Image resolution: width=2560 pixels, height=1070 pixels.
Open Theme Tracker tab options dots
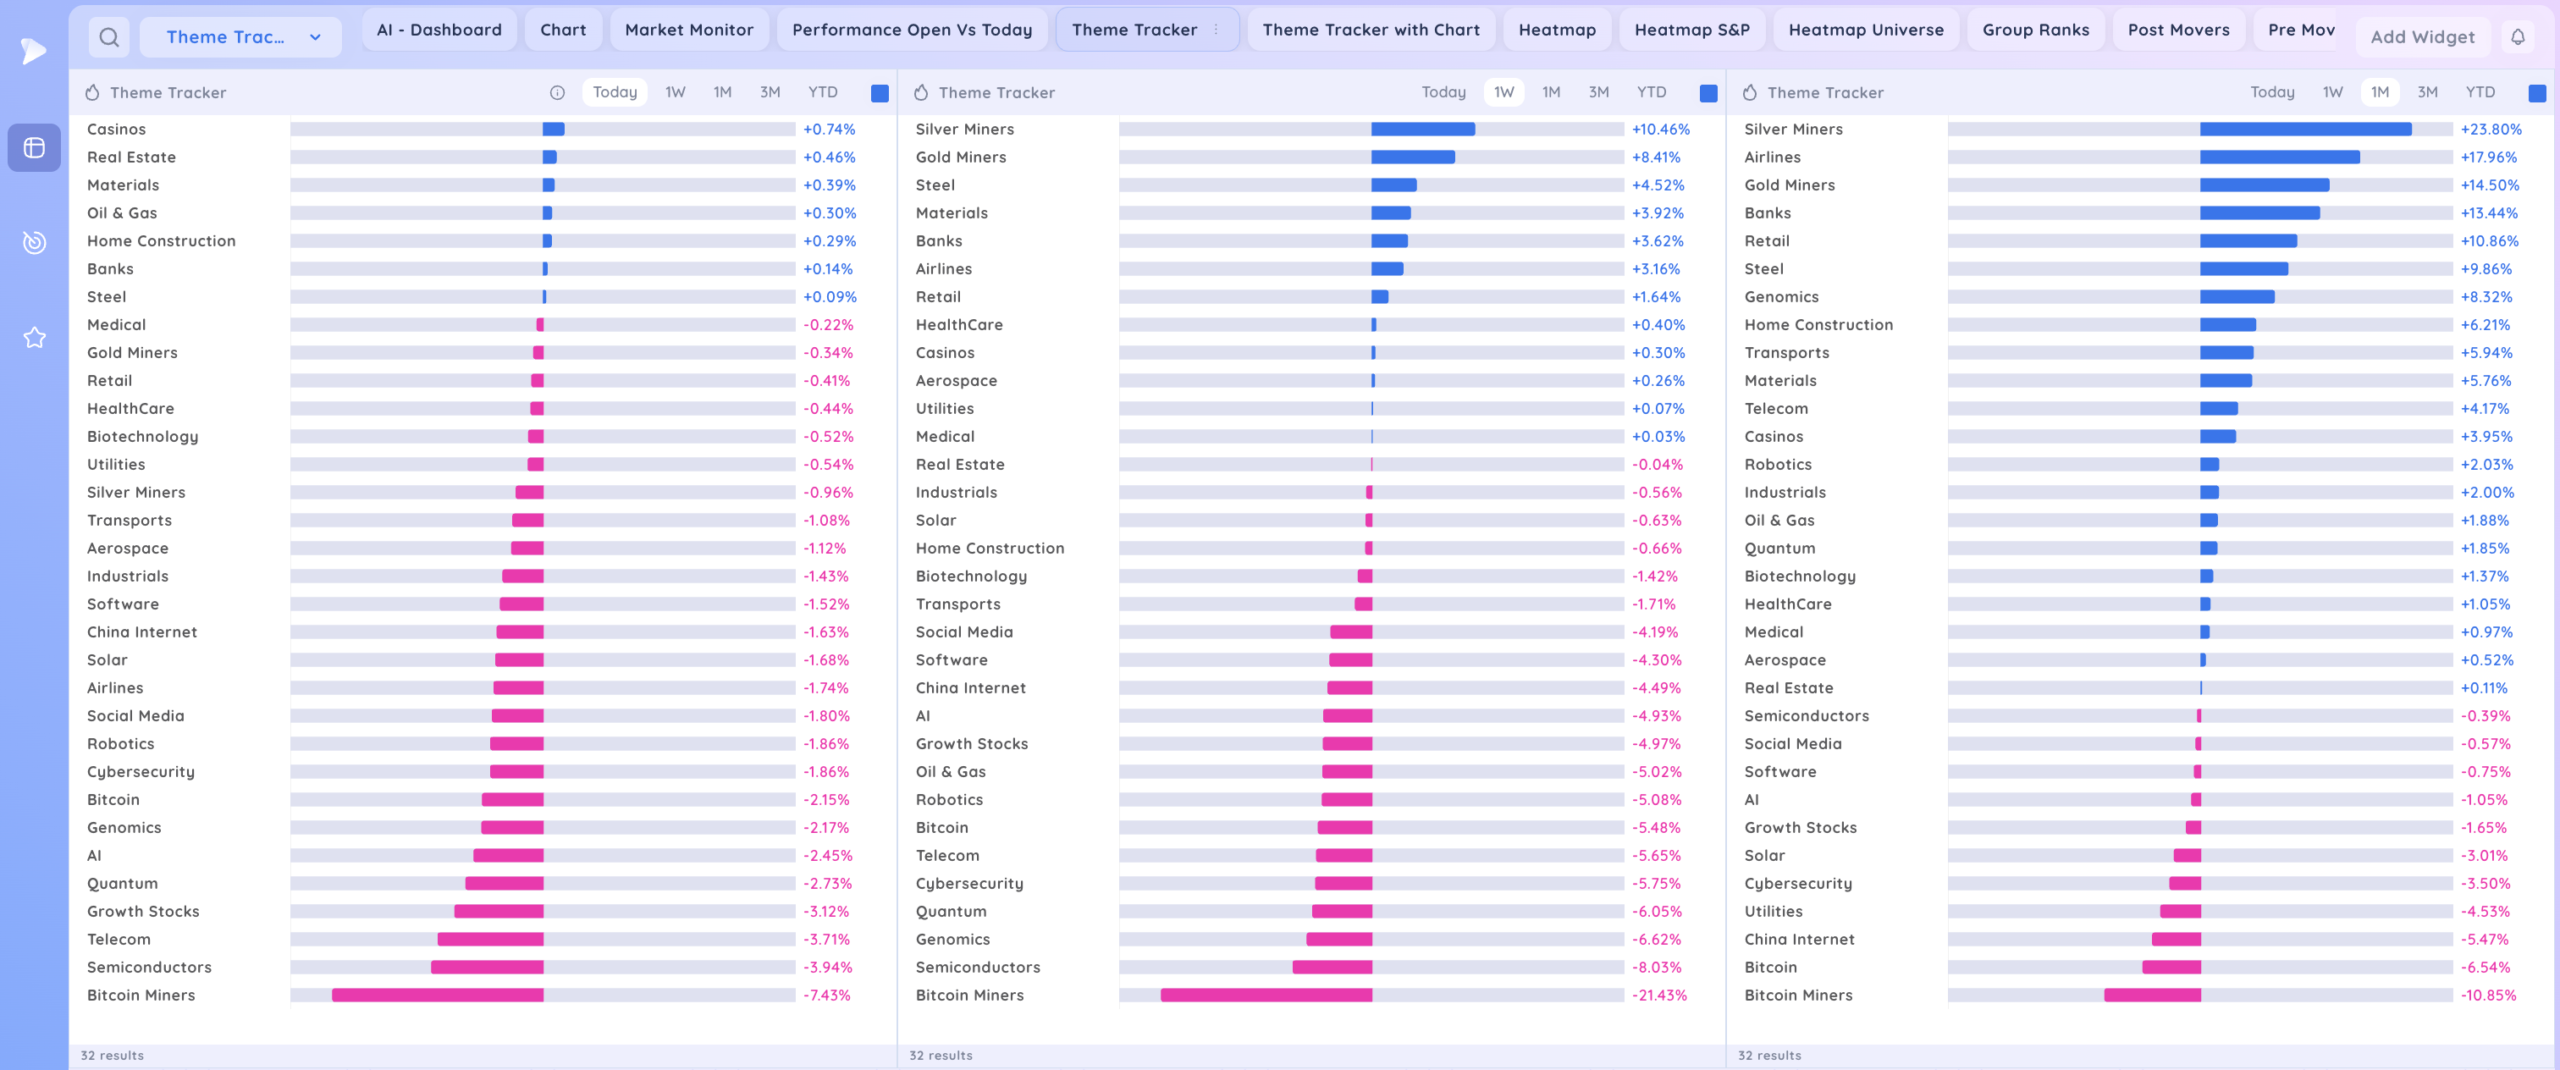(1216, 30)
